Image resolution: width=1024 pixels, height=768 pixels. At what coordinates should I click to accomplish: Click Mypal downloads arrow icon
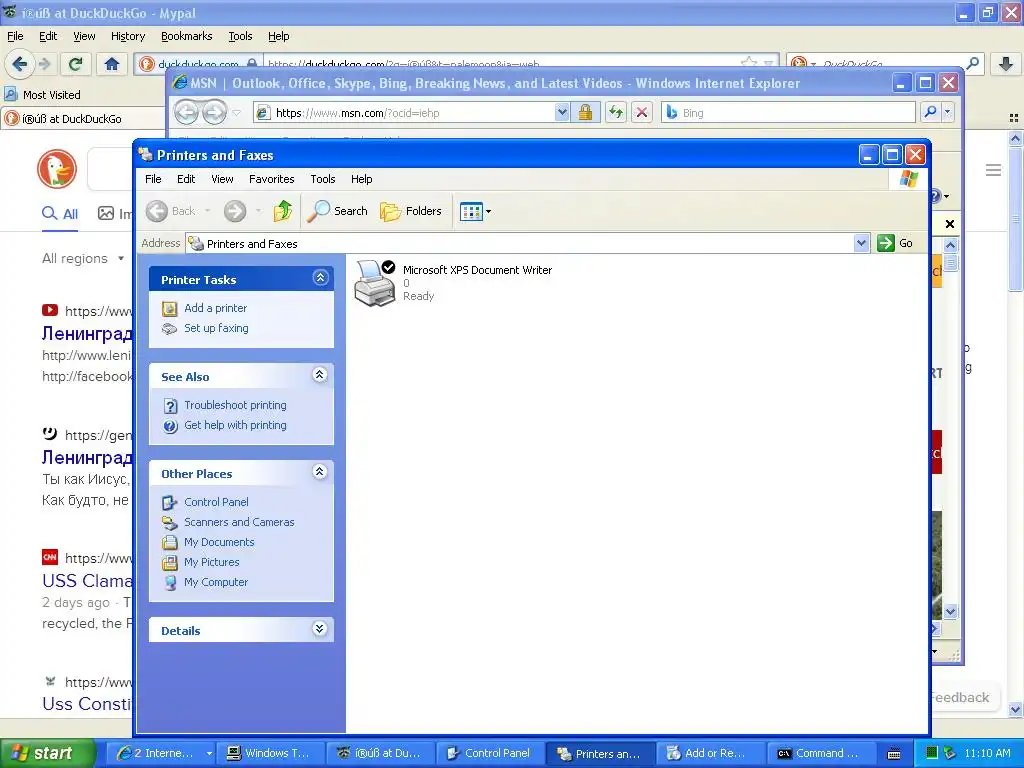click(1006, 64)
